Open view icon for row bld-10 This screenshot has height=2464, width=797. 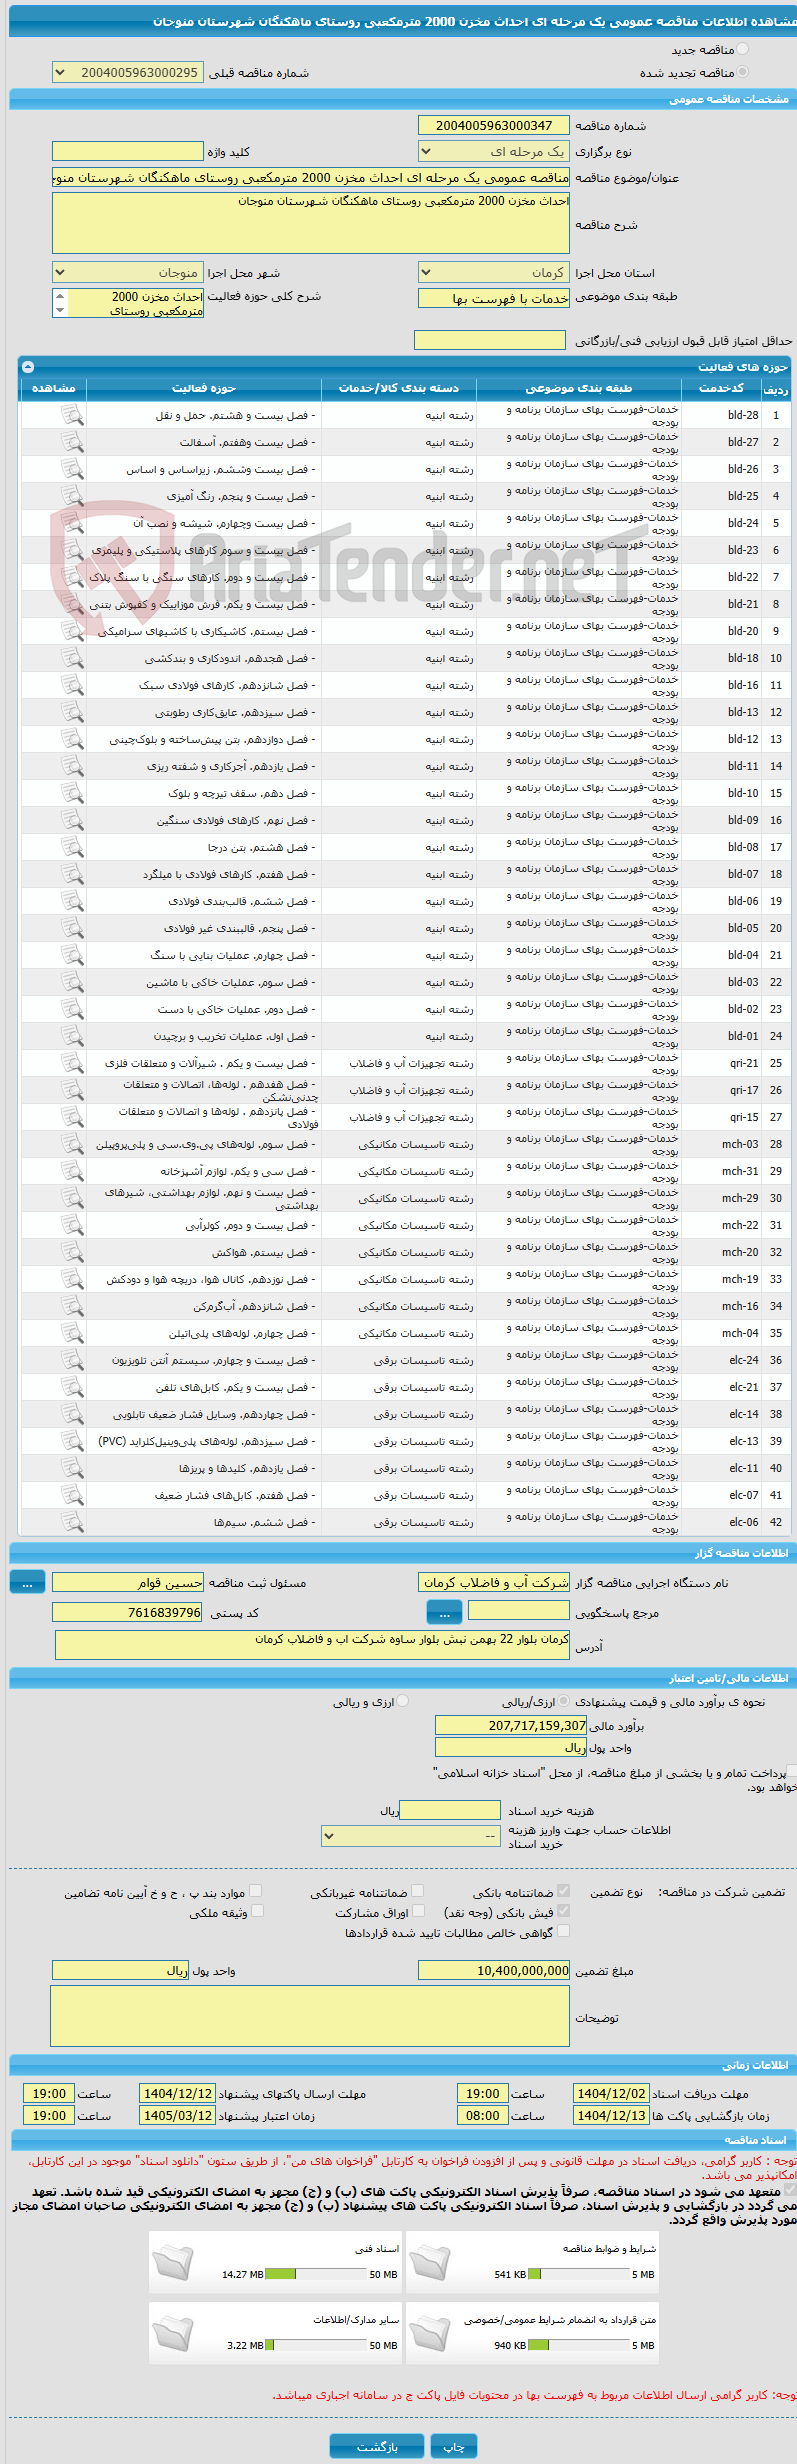[72, 793]
